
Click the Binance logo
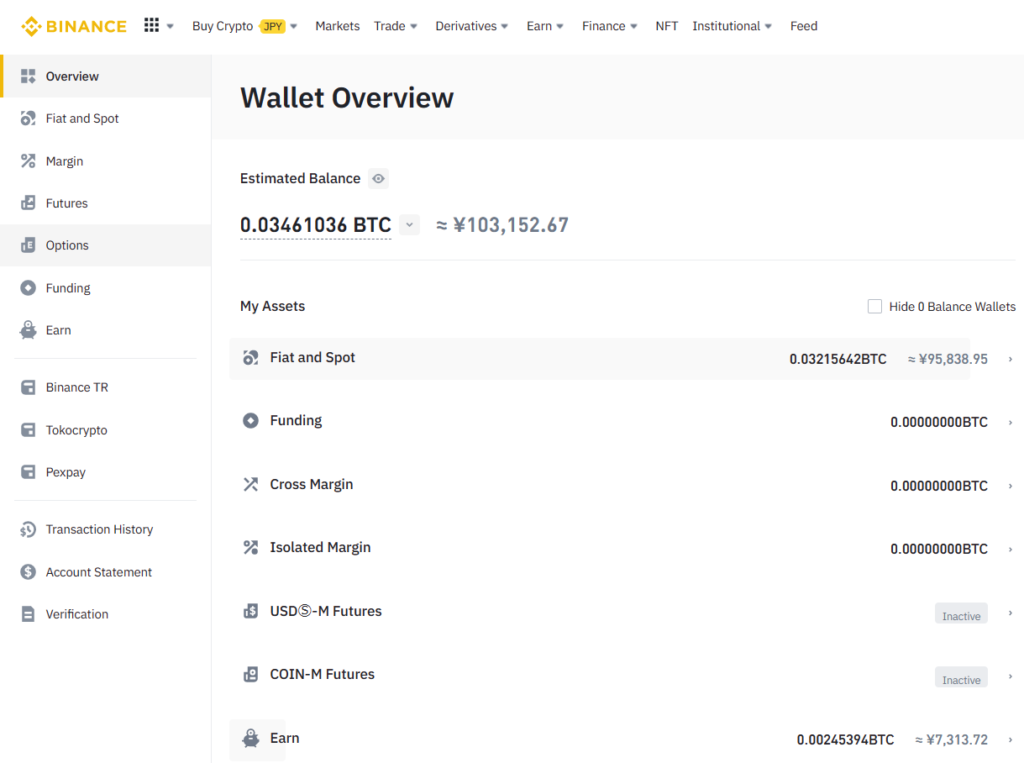[74, 26]
